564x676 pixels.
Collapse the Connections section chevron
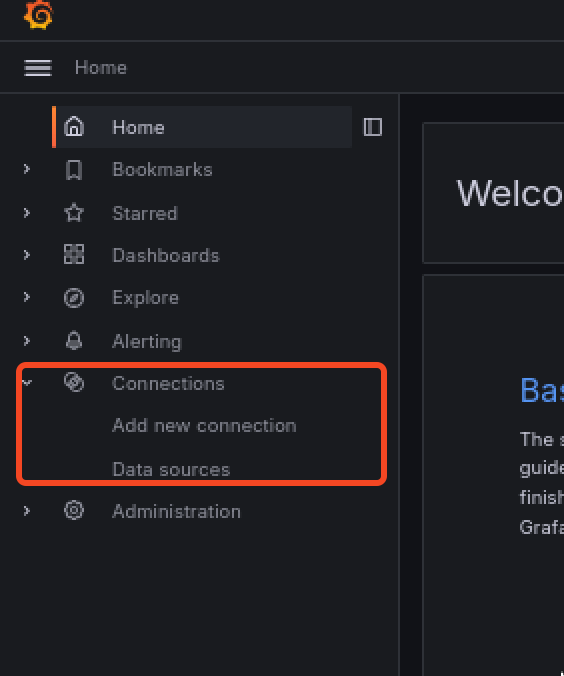click(x=27, y=383)
